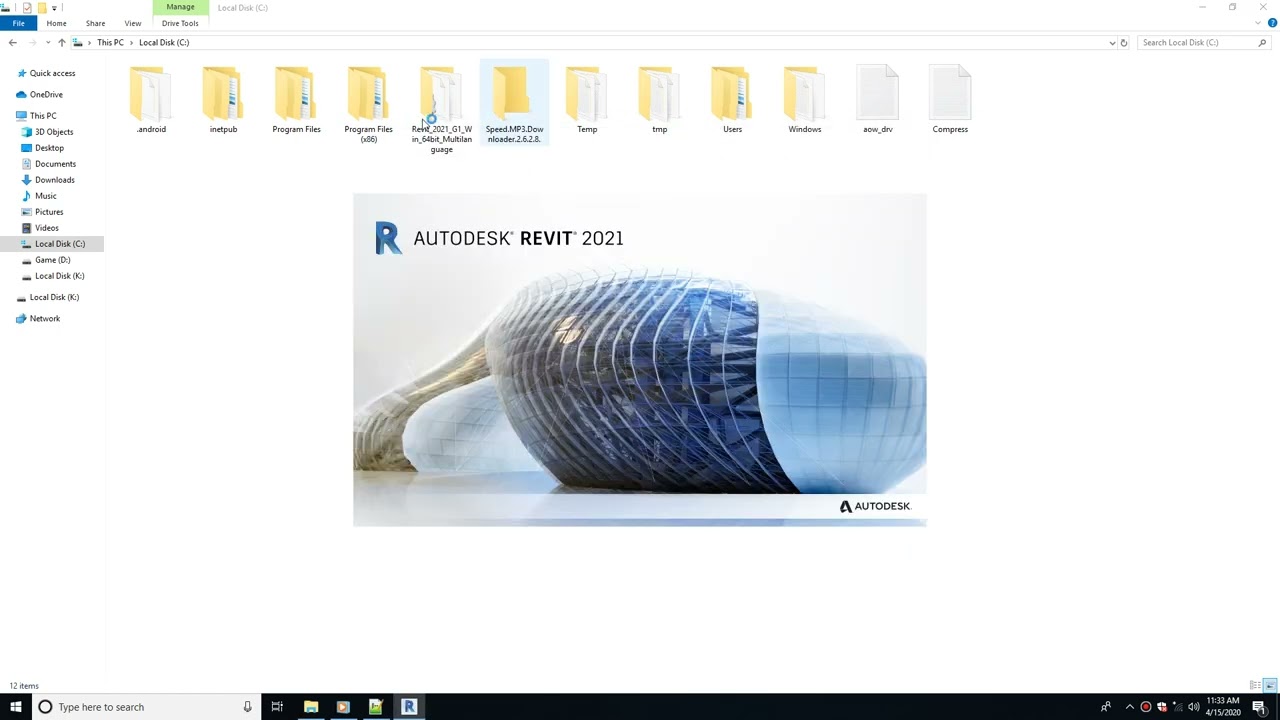Switch to large icons view layout
Screen dimensions: 1280x720
pos(1270,685)
